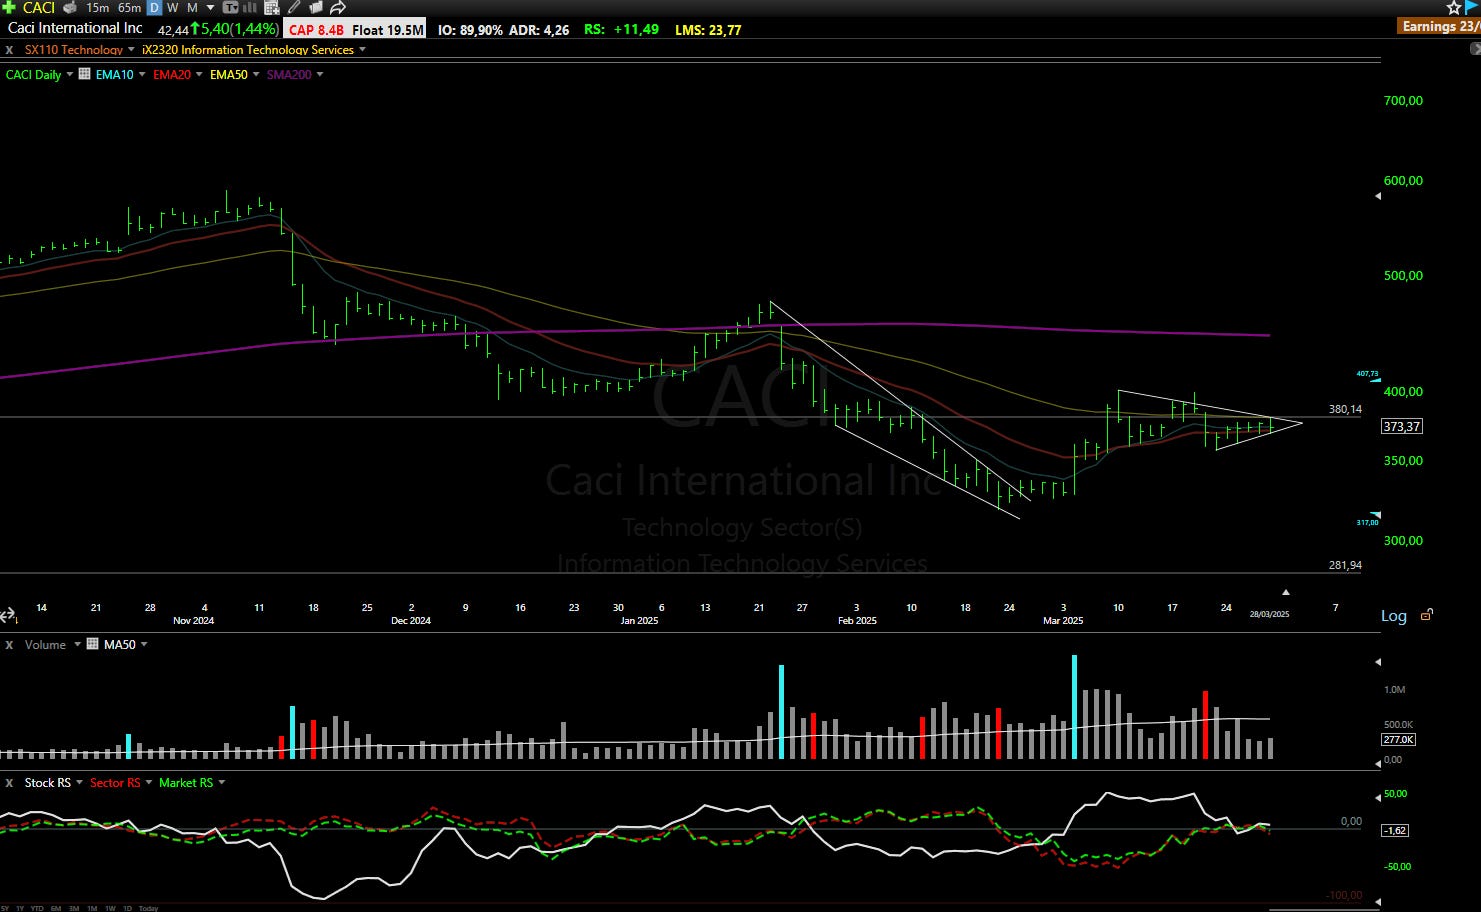Jump to Today on the time range bar
The width and height of the screenshot is (1481, 912).
(148, 908)
